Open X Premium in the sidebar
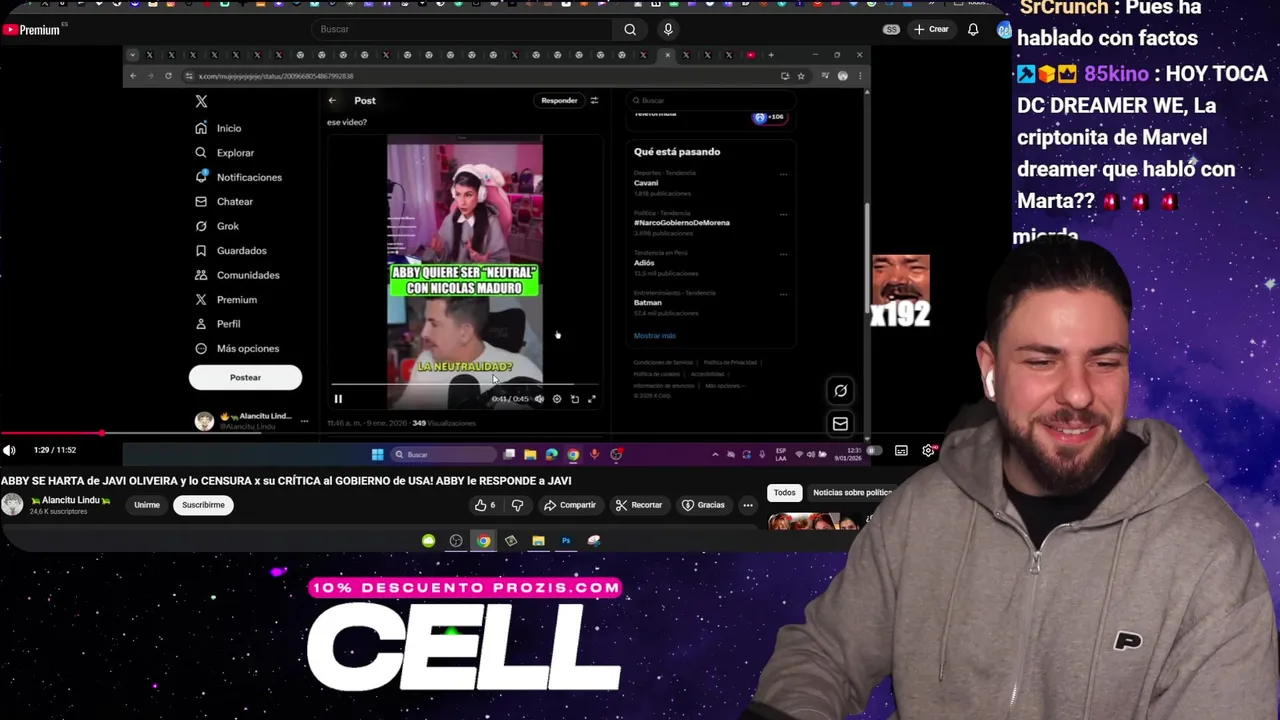Screen dimensions: 1280x720 (x=226, y=300)
